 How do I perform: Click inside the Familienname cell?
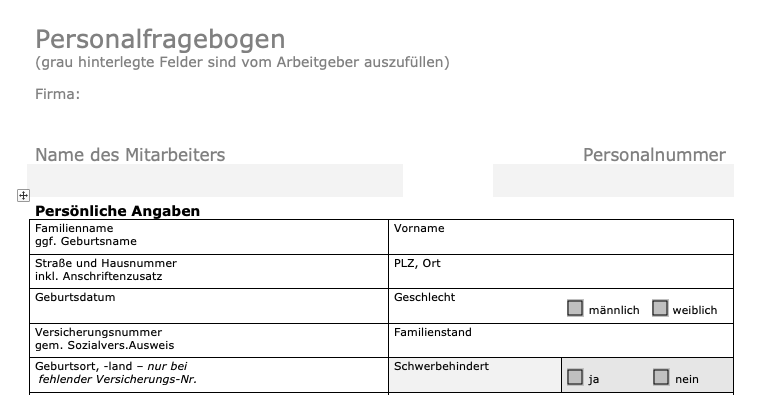(209, 237)
